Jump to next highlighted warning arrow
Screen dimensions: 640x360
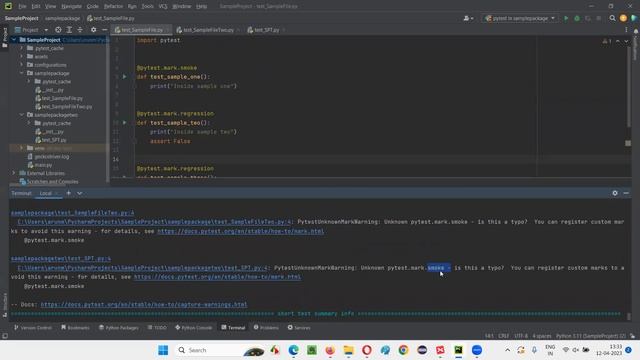pos(626,41)
